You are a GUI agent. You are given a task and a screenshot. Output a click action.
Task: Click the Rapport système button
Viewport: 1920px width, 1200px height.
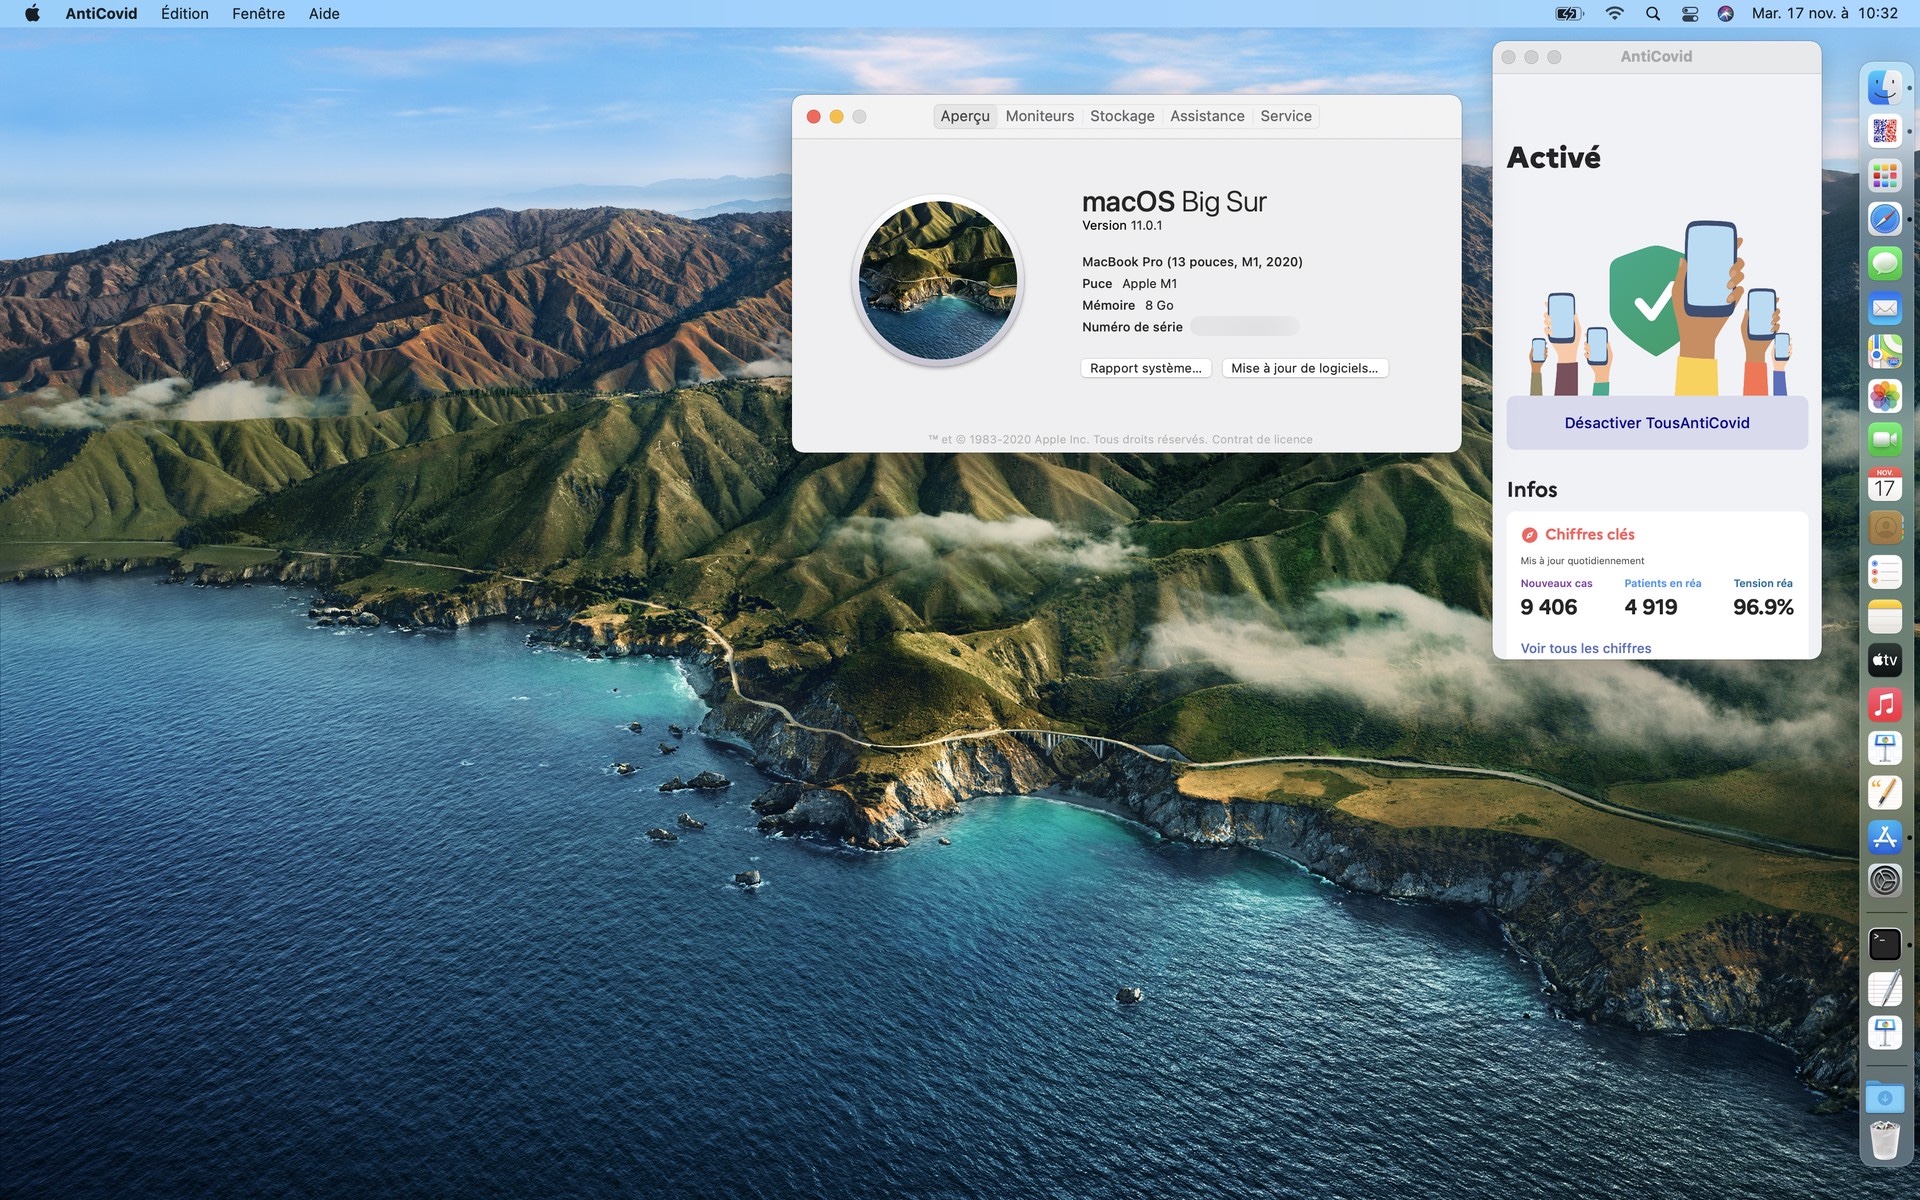tap(1146, 368)
